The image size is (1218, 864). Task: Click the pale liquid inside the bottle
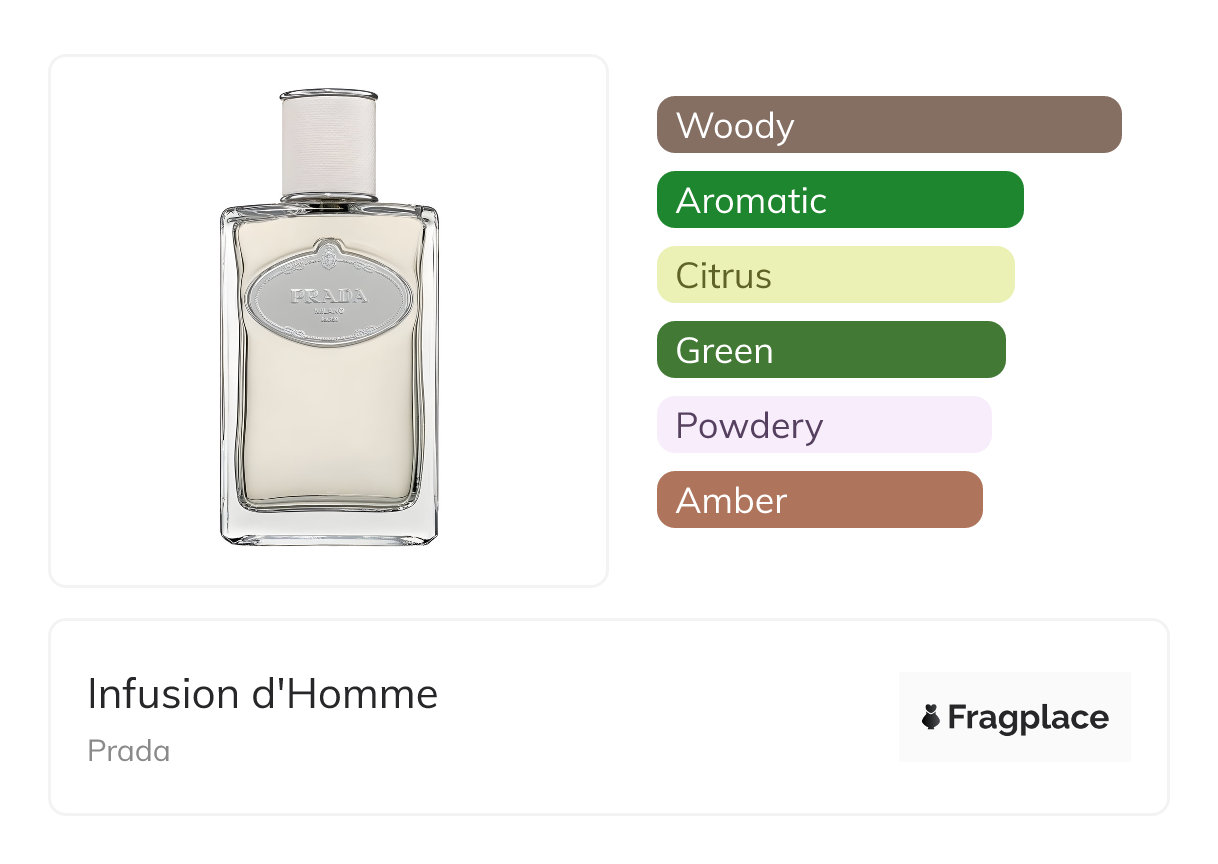(x=329, y=420)
